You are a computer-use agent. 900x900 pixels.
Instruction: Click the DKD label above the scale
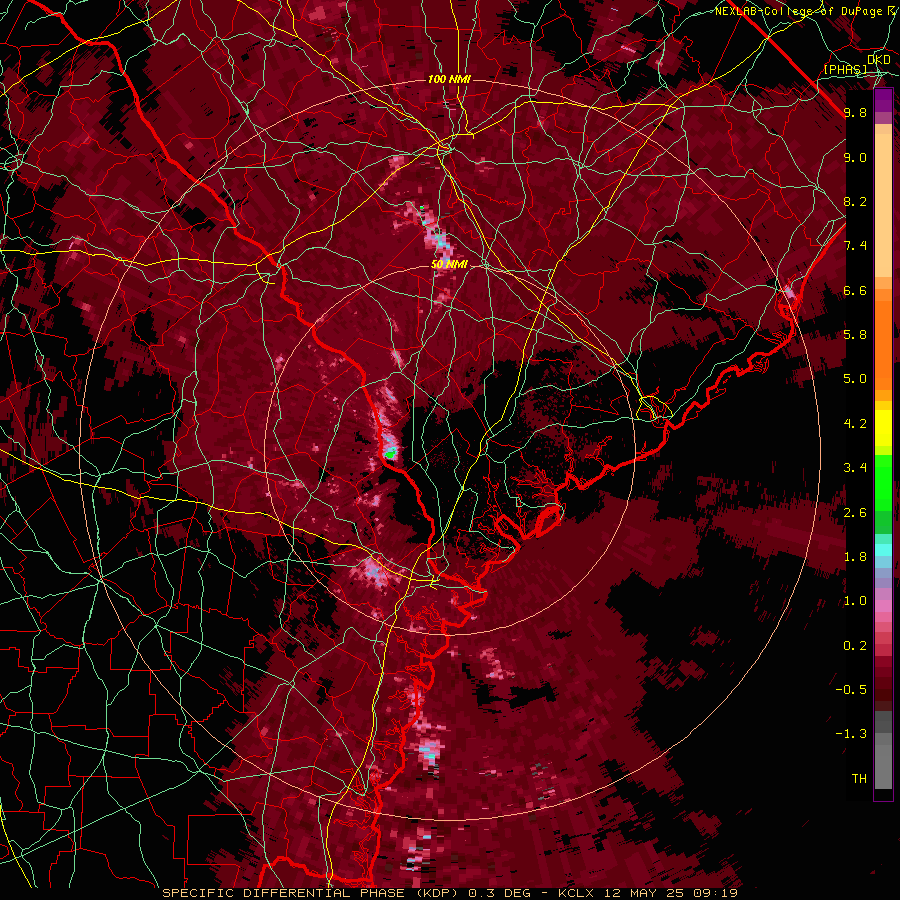(x=878, y=60)
